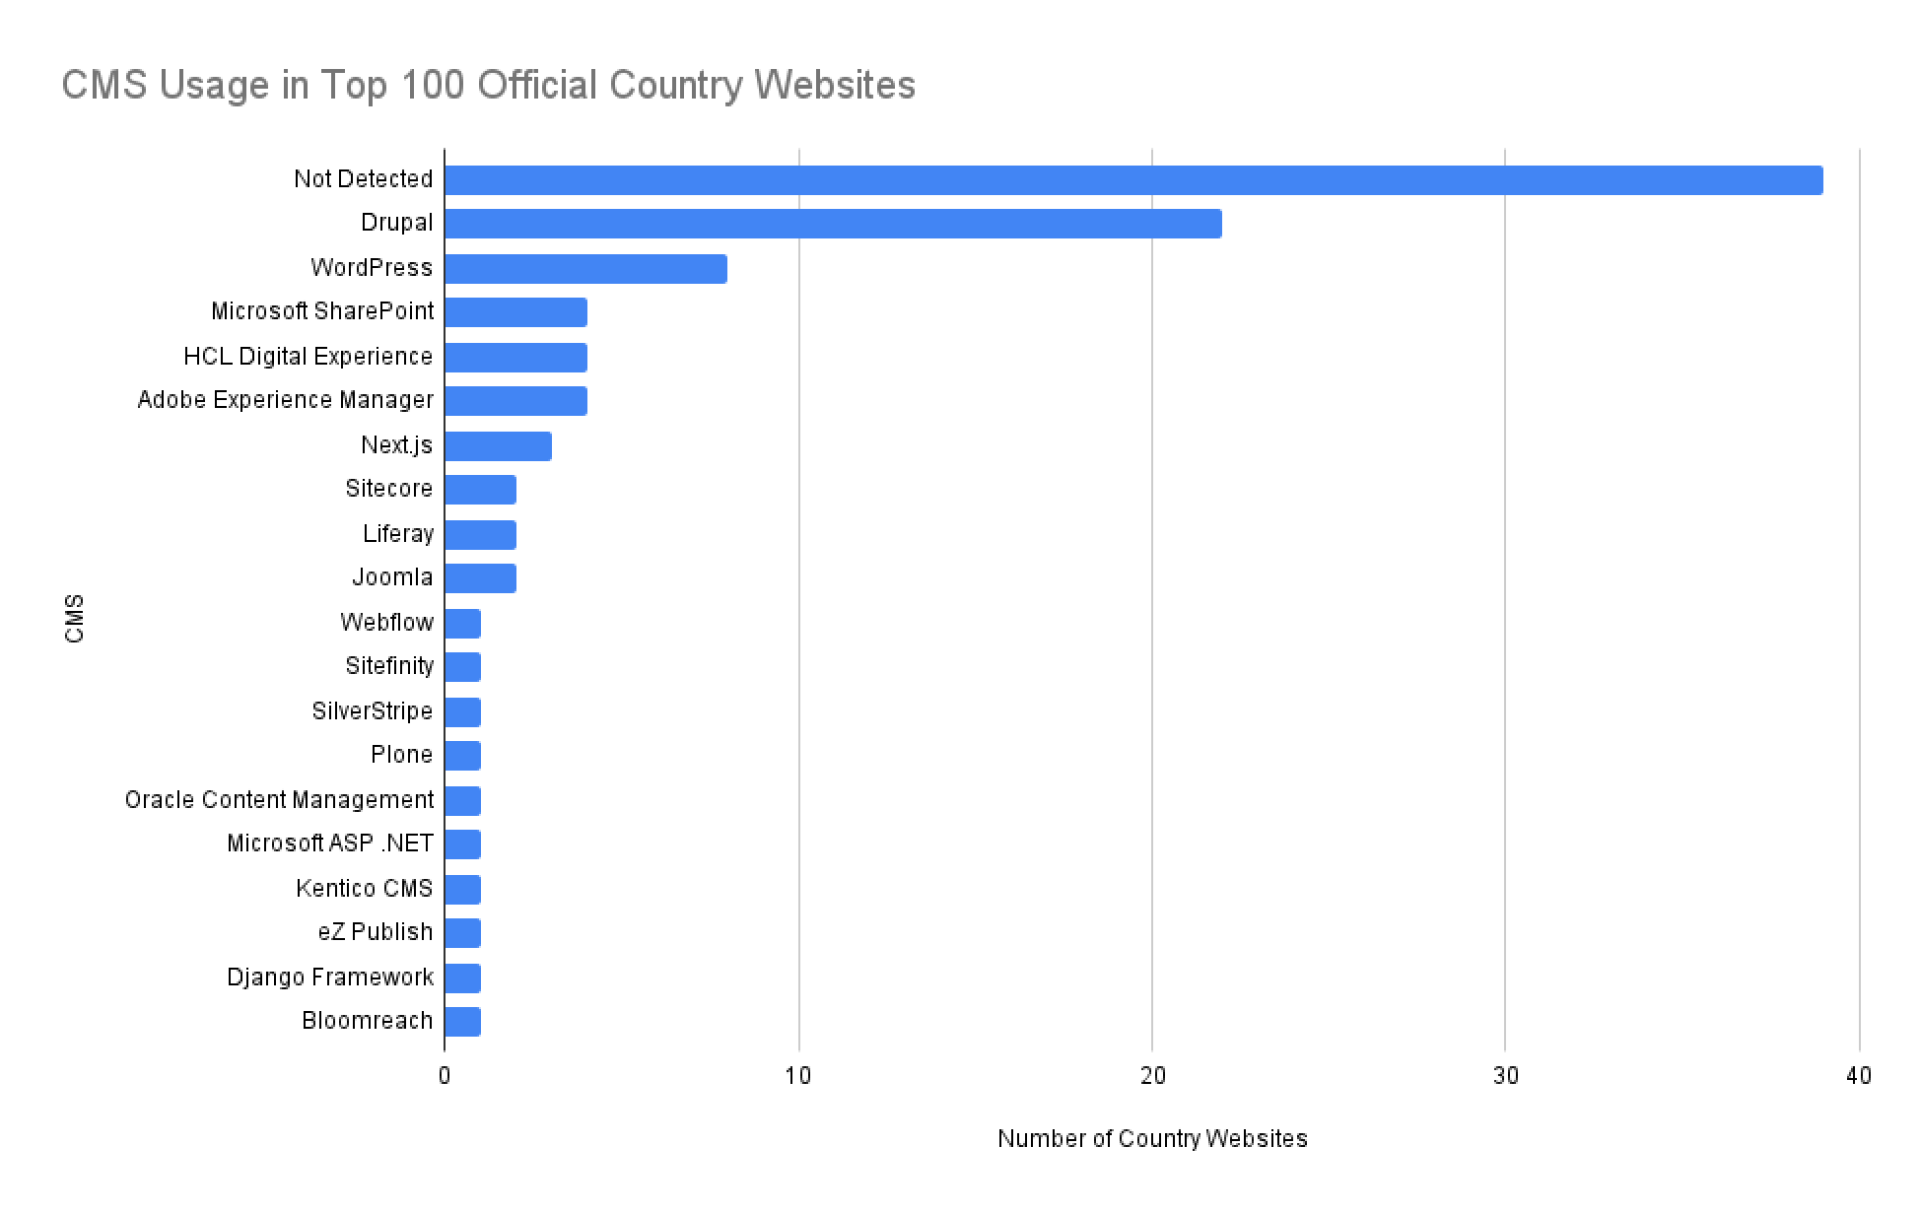Click the Not Detected bar
The image size is (1920, 1214).
(1133, 180)
